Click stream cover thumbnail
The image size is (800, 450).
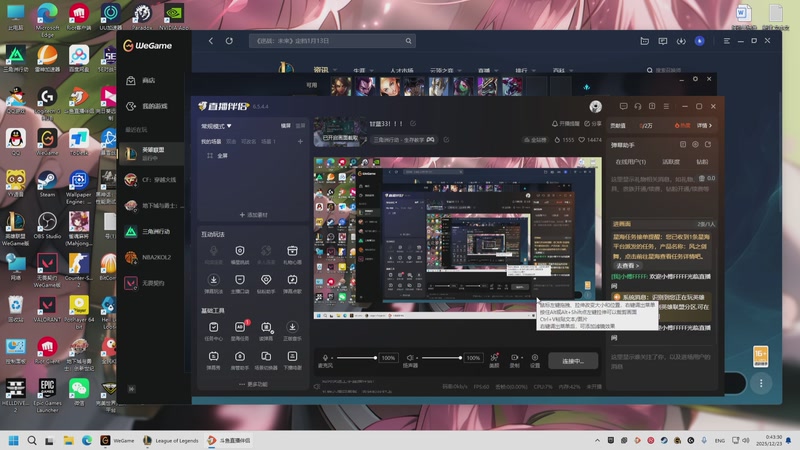pyautogui.click(x=340, y=132)
